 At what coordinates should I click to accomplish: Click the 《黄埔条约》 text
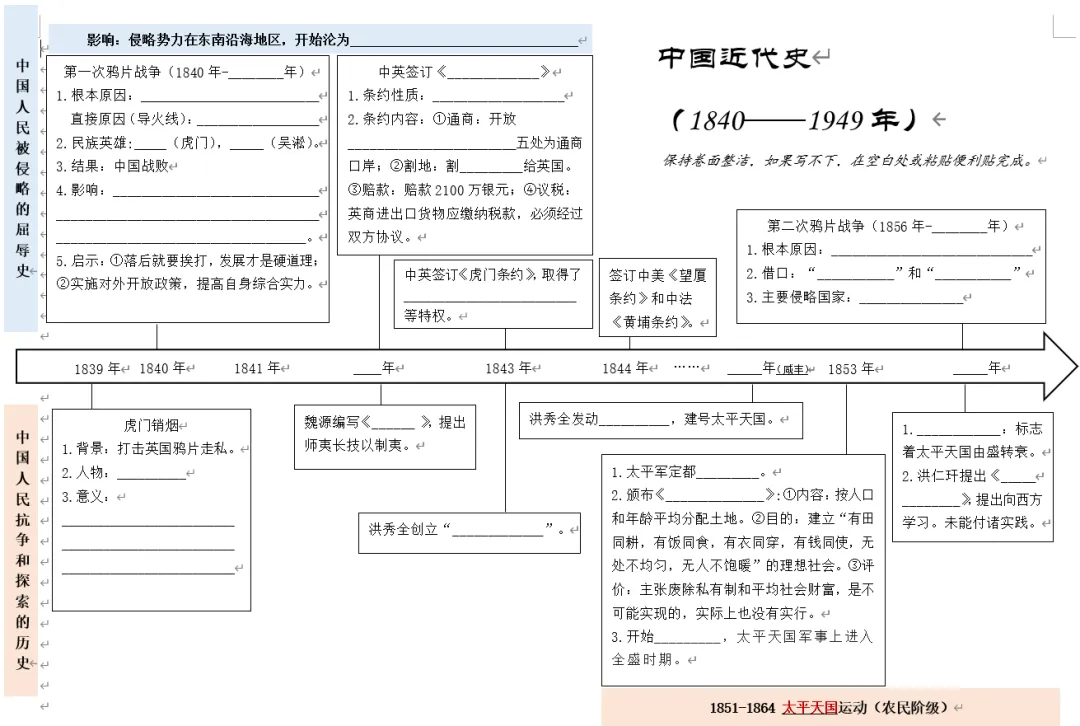(x=653, y=322)
